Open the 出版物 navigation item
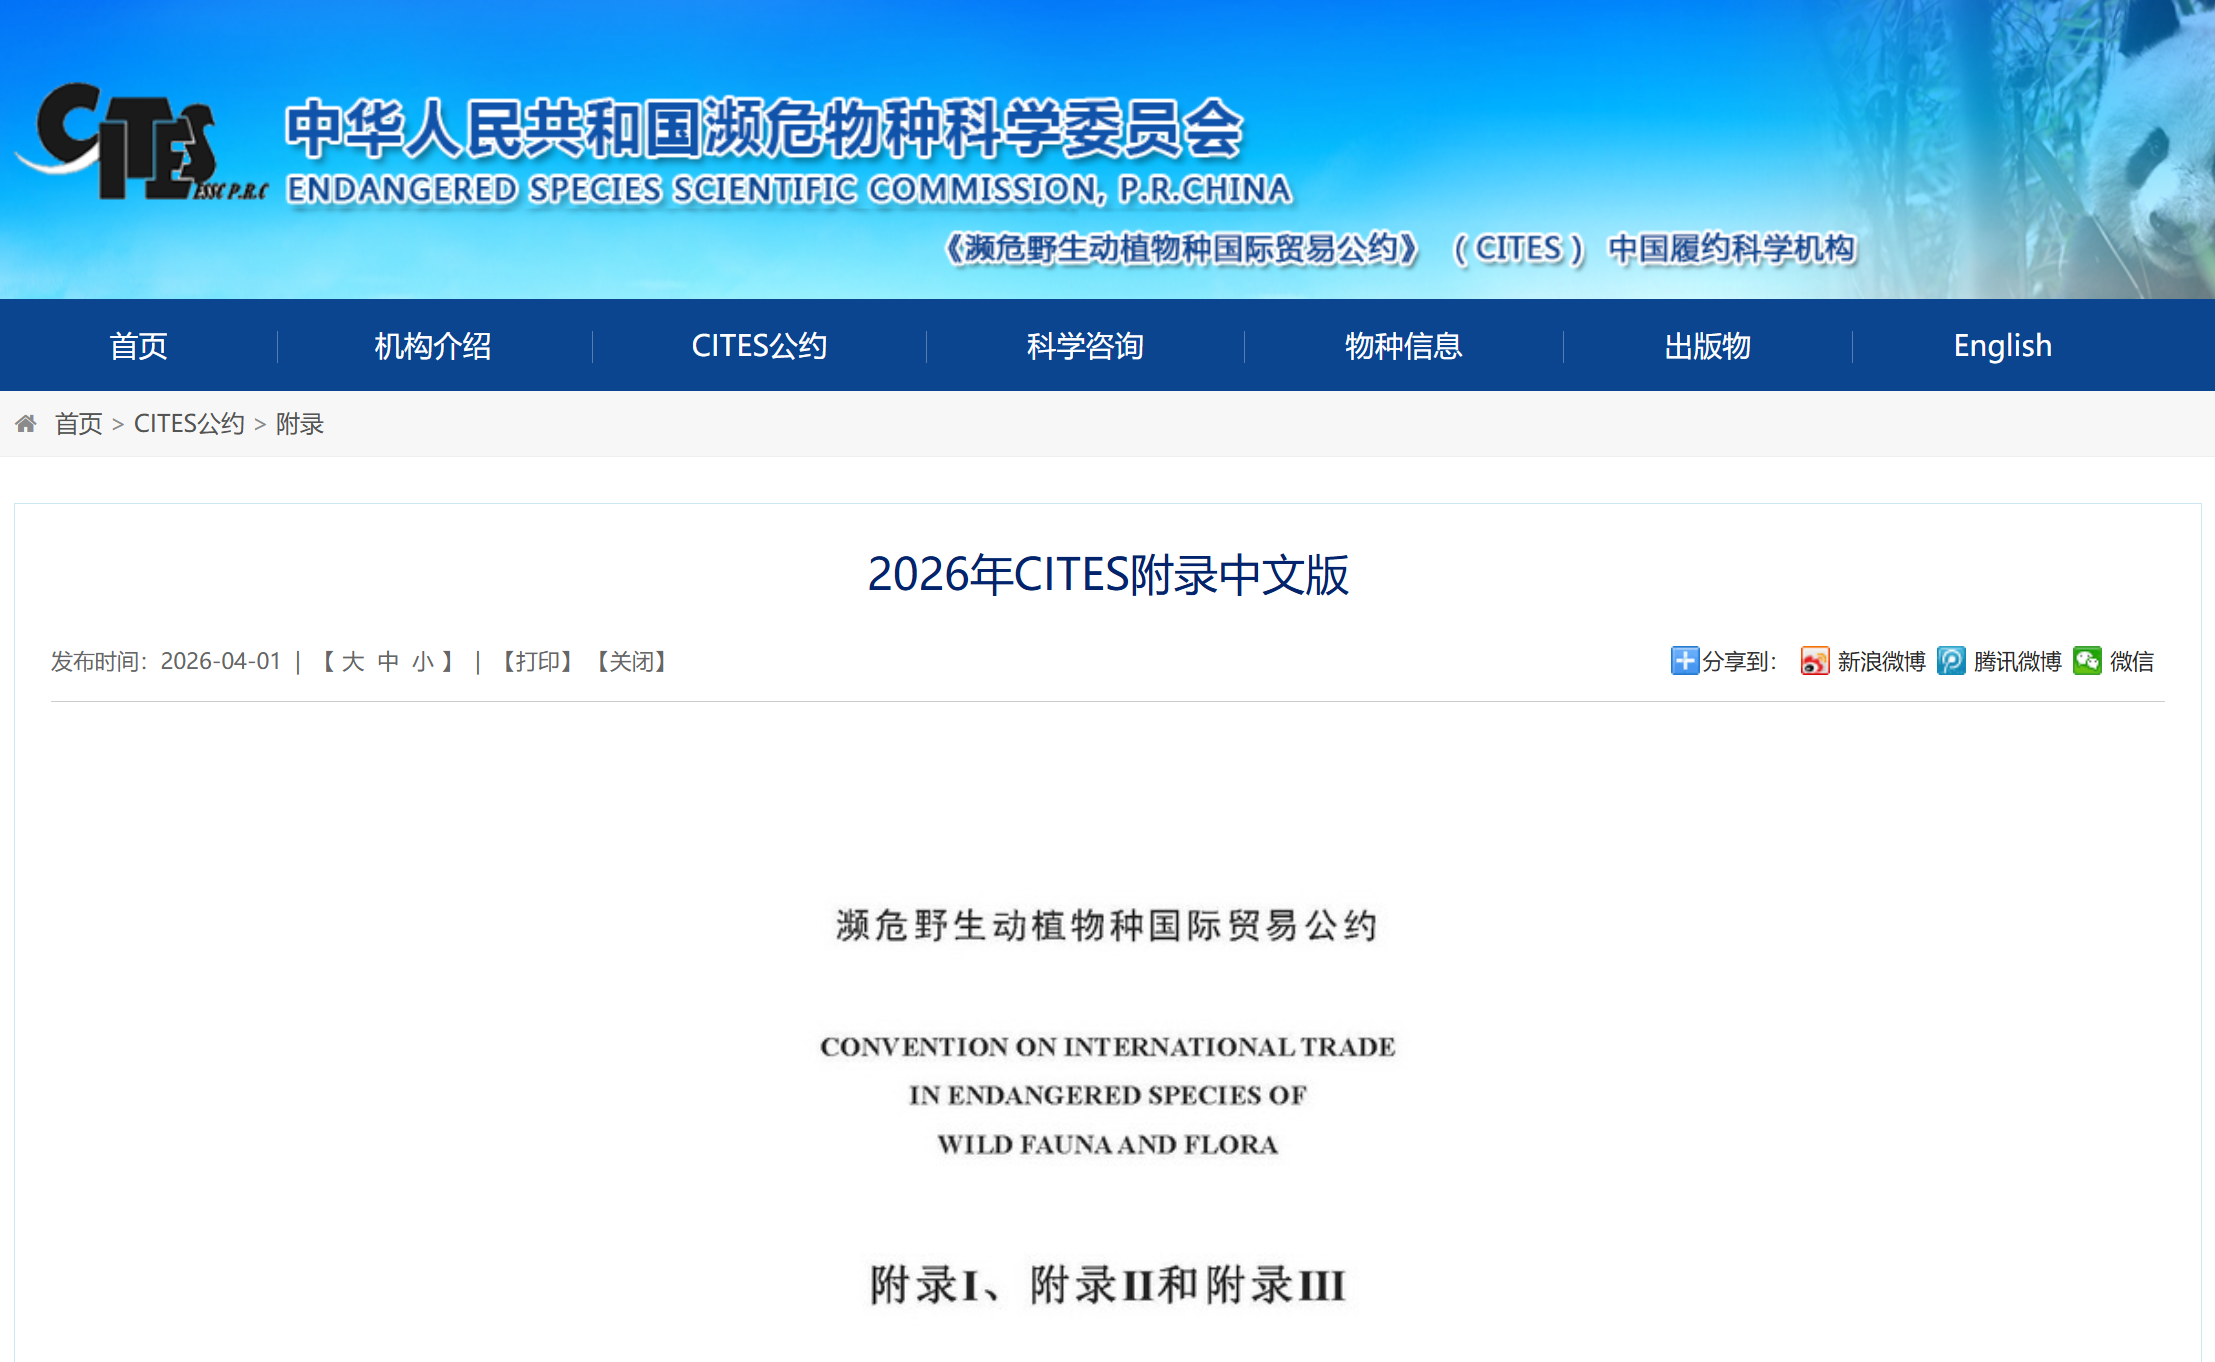This screenshot has height=1362, width=2215. click(x=1707, y=346)
